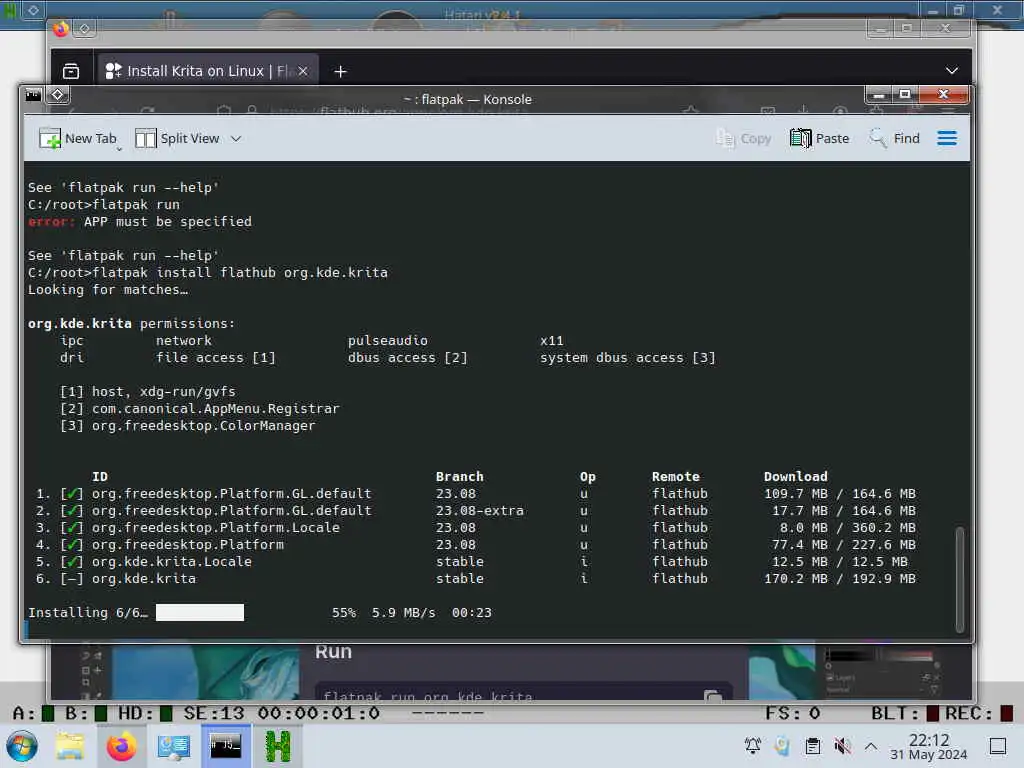Screen dimensions: 1024x768
Task: Click the Firefox logo in window title bar
Action: tap(61, 29)
